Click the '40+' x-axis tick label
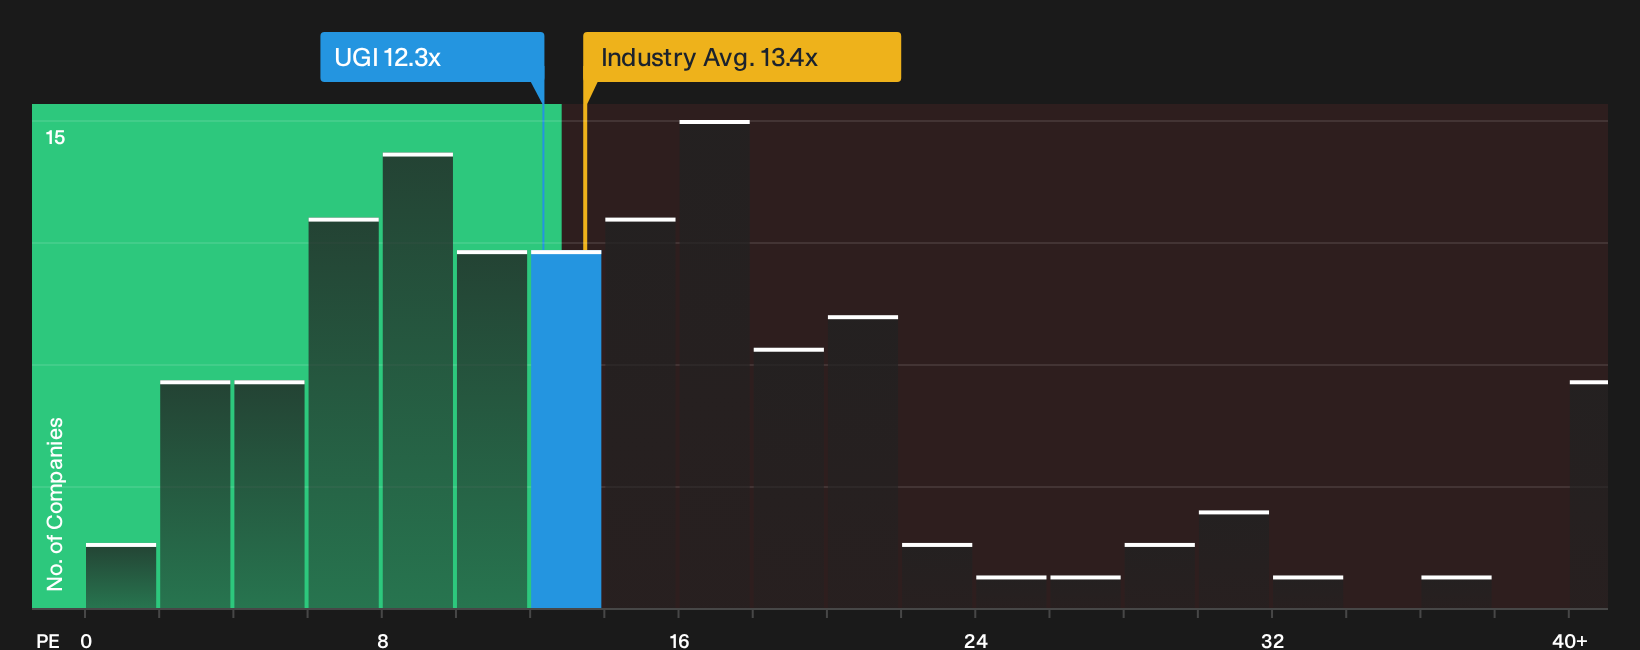Viewport: 1640px width, 650px height. (x=1570, y=641)
